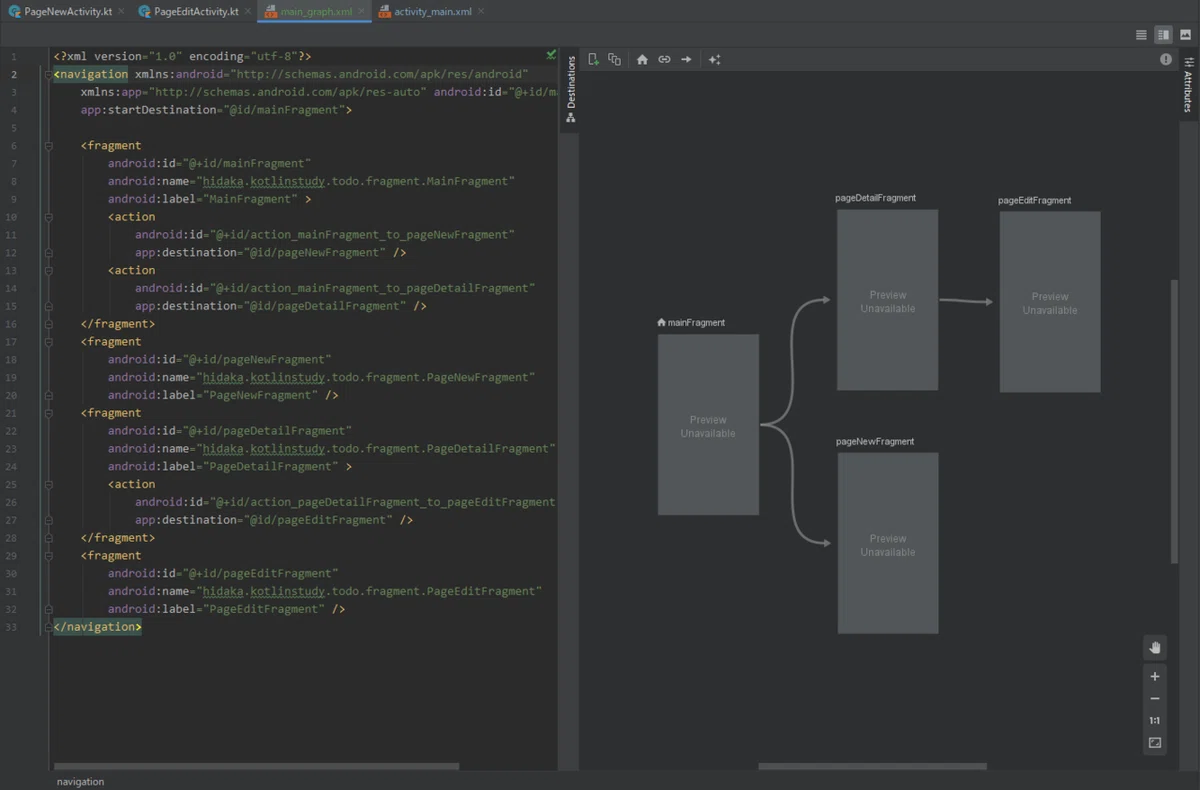Image resolution: width=1200 pixels, height=790 pixels.
Task: Switch editor to Split view
Action: tap(1163, 35)
